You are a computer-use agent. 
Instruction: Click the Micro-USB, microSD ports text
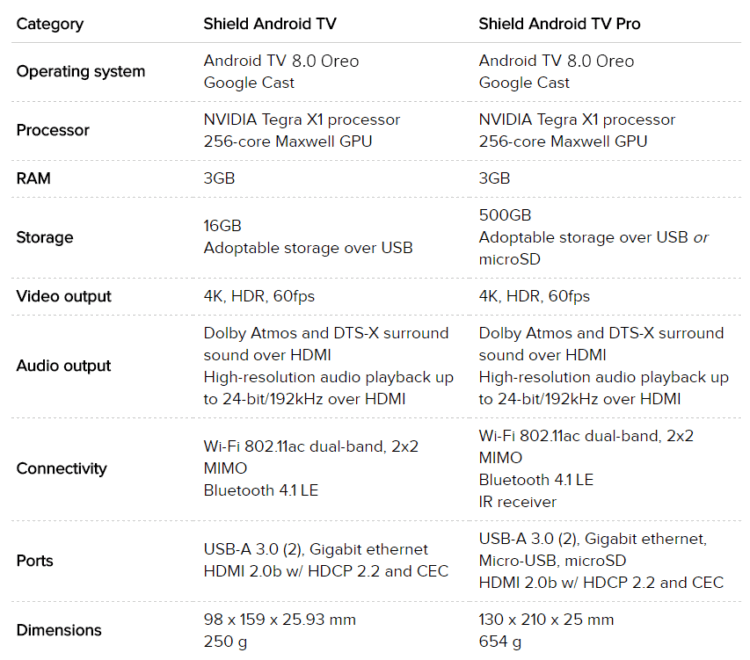(x=554, y=560)
